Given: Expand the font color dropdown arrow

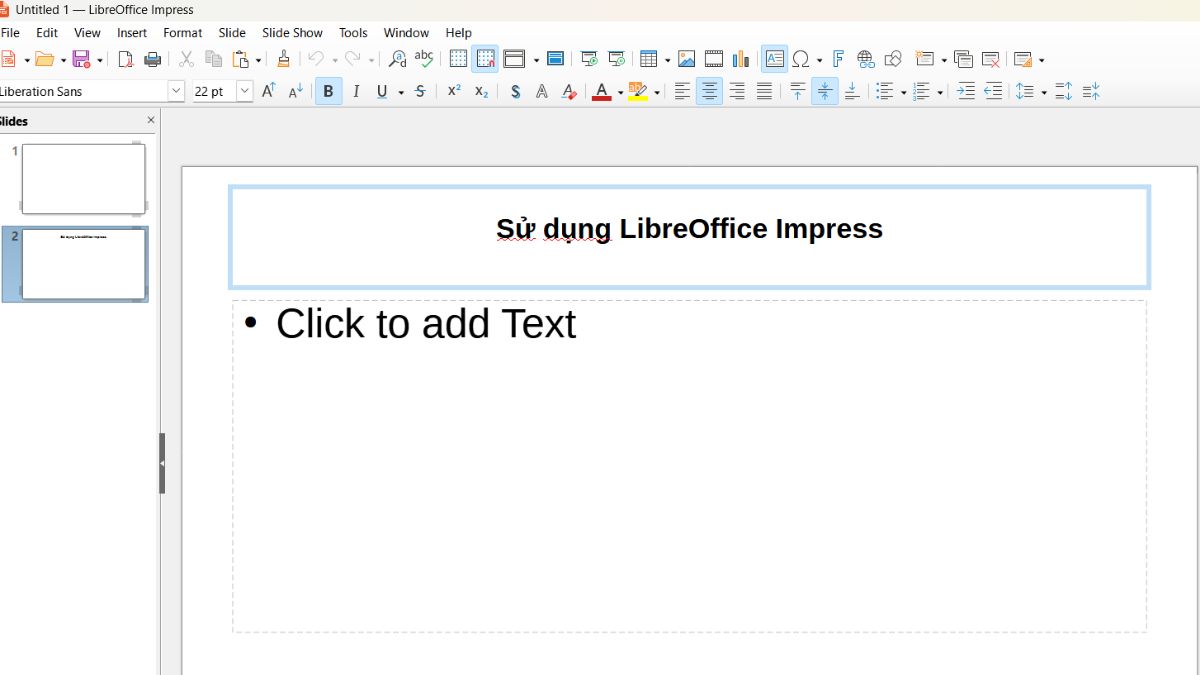Looking at the screenshot, I should (620, 92).
